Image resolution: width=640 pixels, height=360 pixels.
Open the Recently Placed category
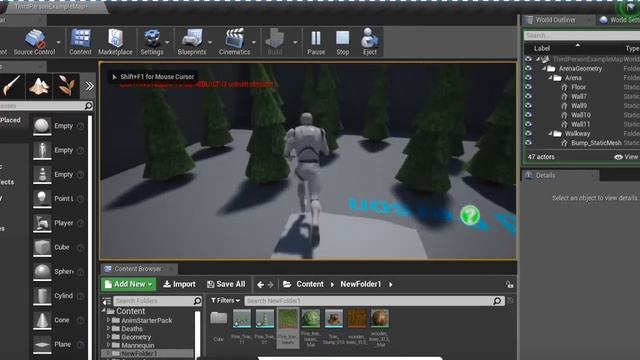point(10,120)
